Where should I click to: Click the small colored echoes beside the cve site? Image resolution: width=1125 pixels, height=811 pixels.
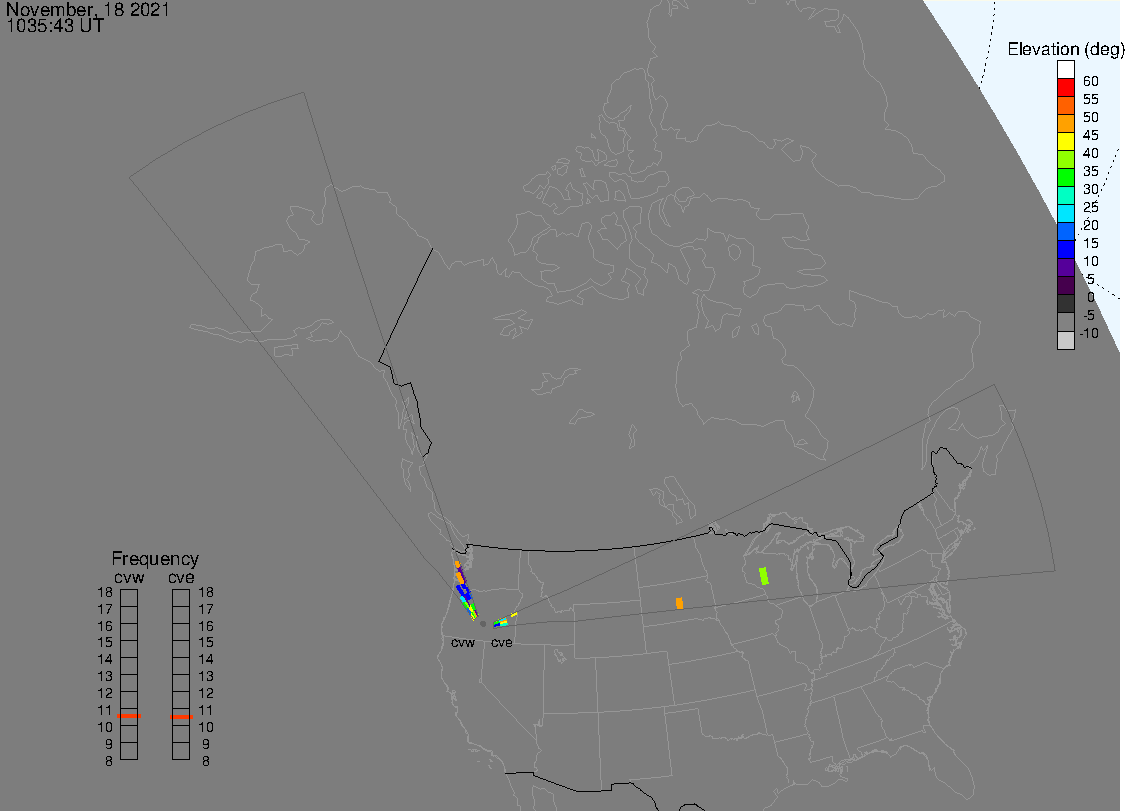tap(502, 621)
